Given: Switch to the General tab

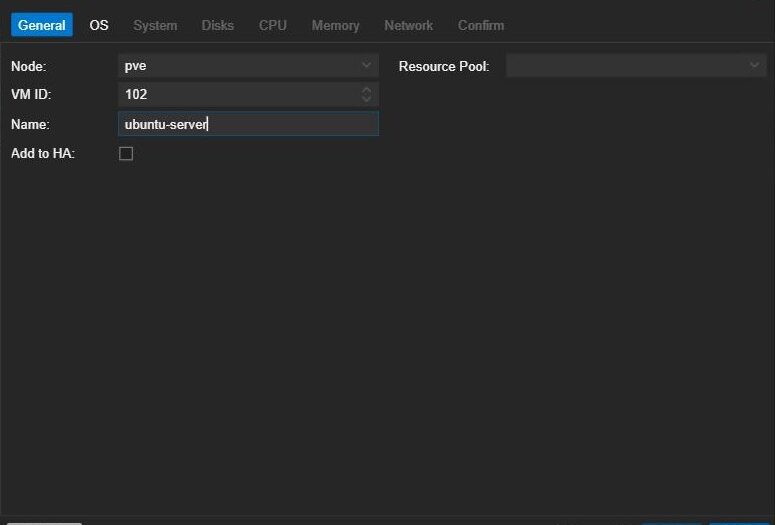Looking at the screenshot, I should 42,25.
